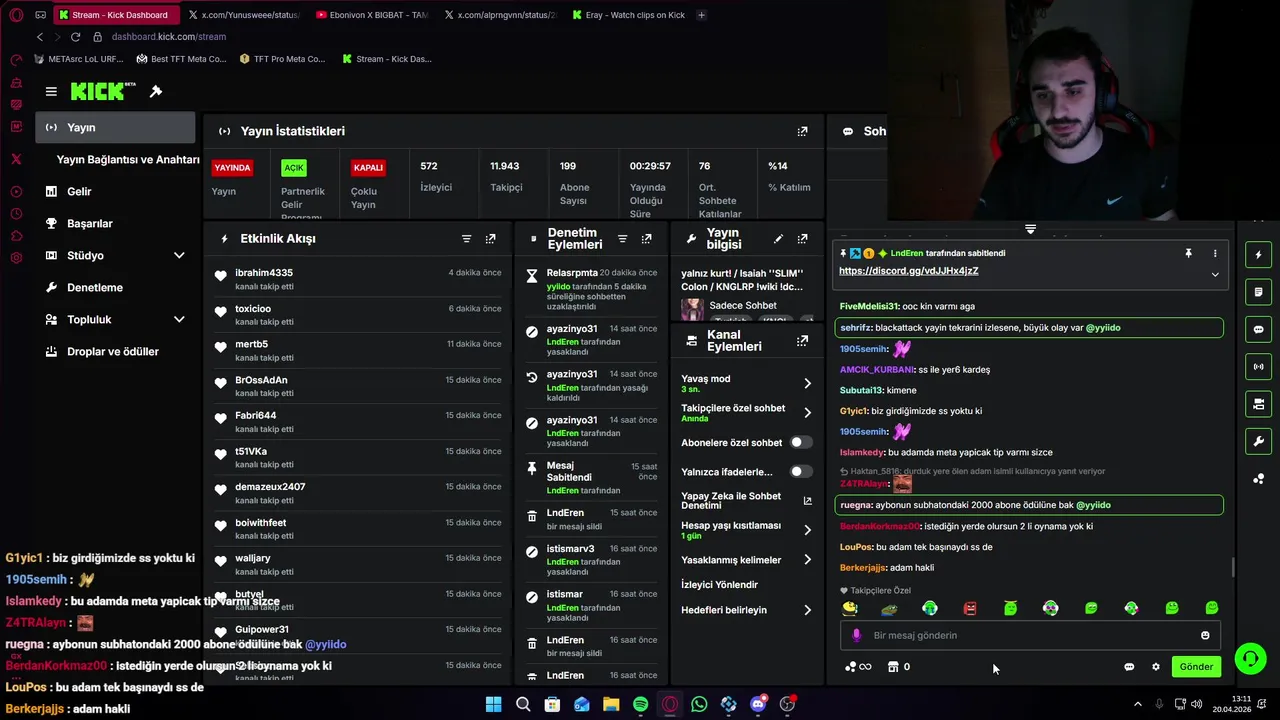1280x720 pixels.
Task: Open Yayın Bağlantısı ve Anahtarı page
Action: point(128,160)
